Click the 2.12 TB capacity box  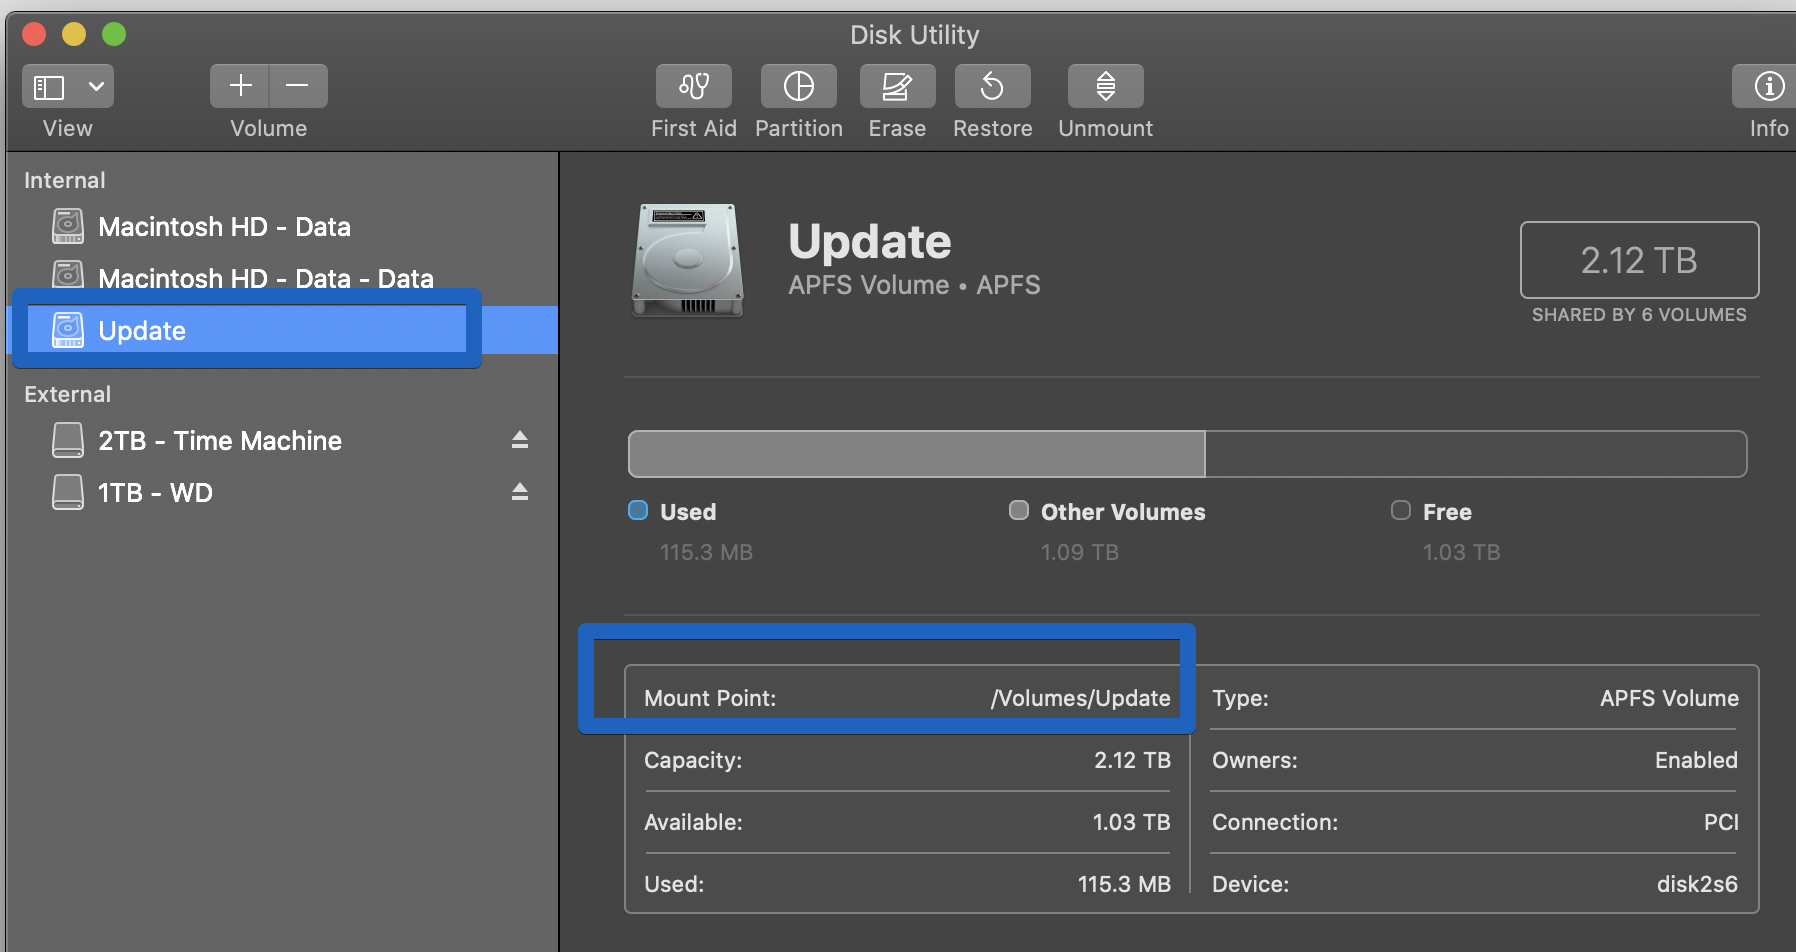pyautogui.click(x=1639, y=260)
